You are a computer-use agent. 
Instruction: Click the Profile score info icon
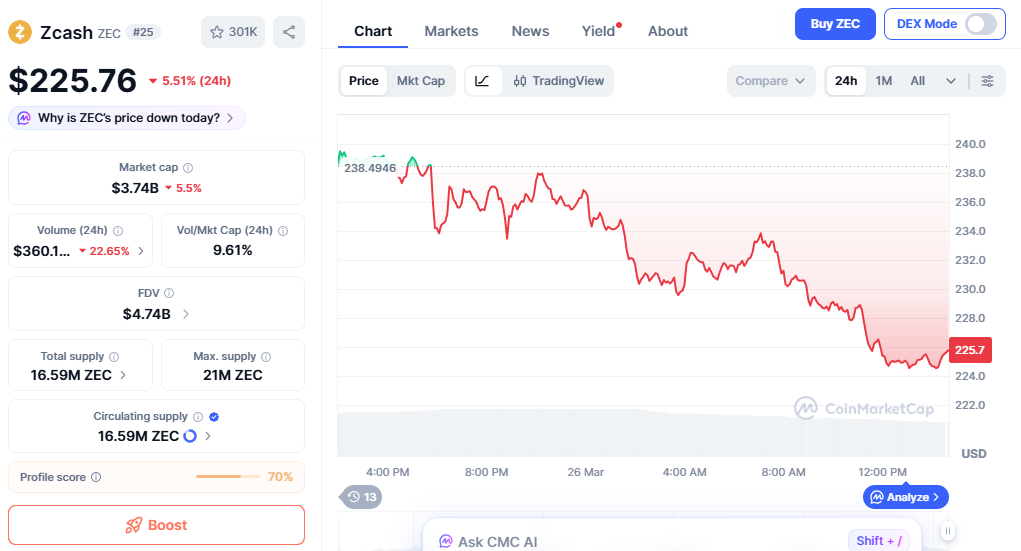coord(96,477)
